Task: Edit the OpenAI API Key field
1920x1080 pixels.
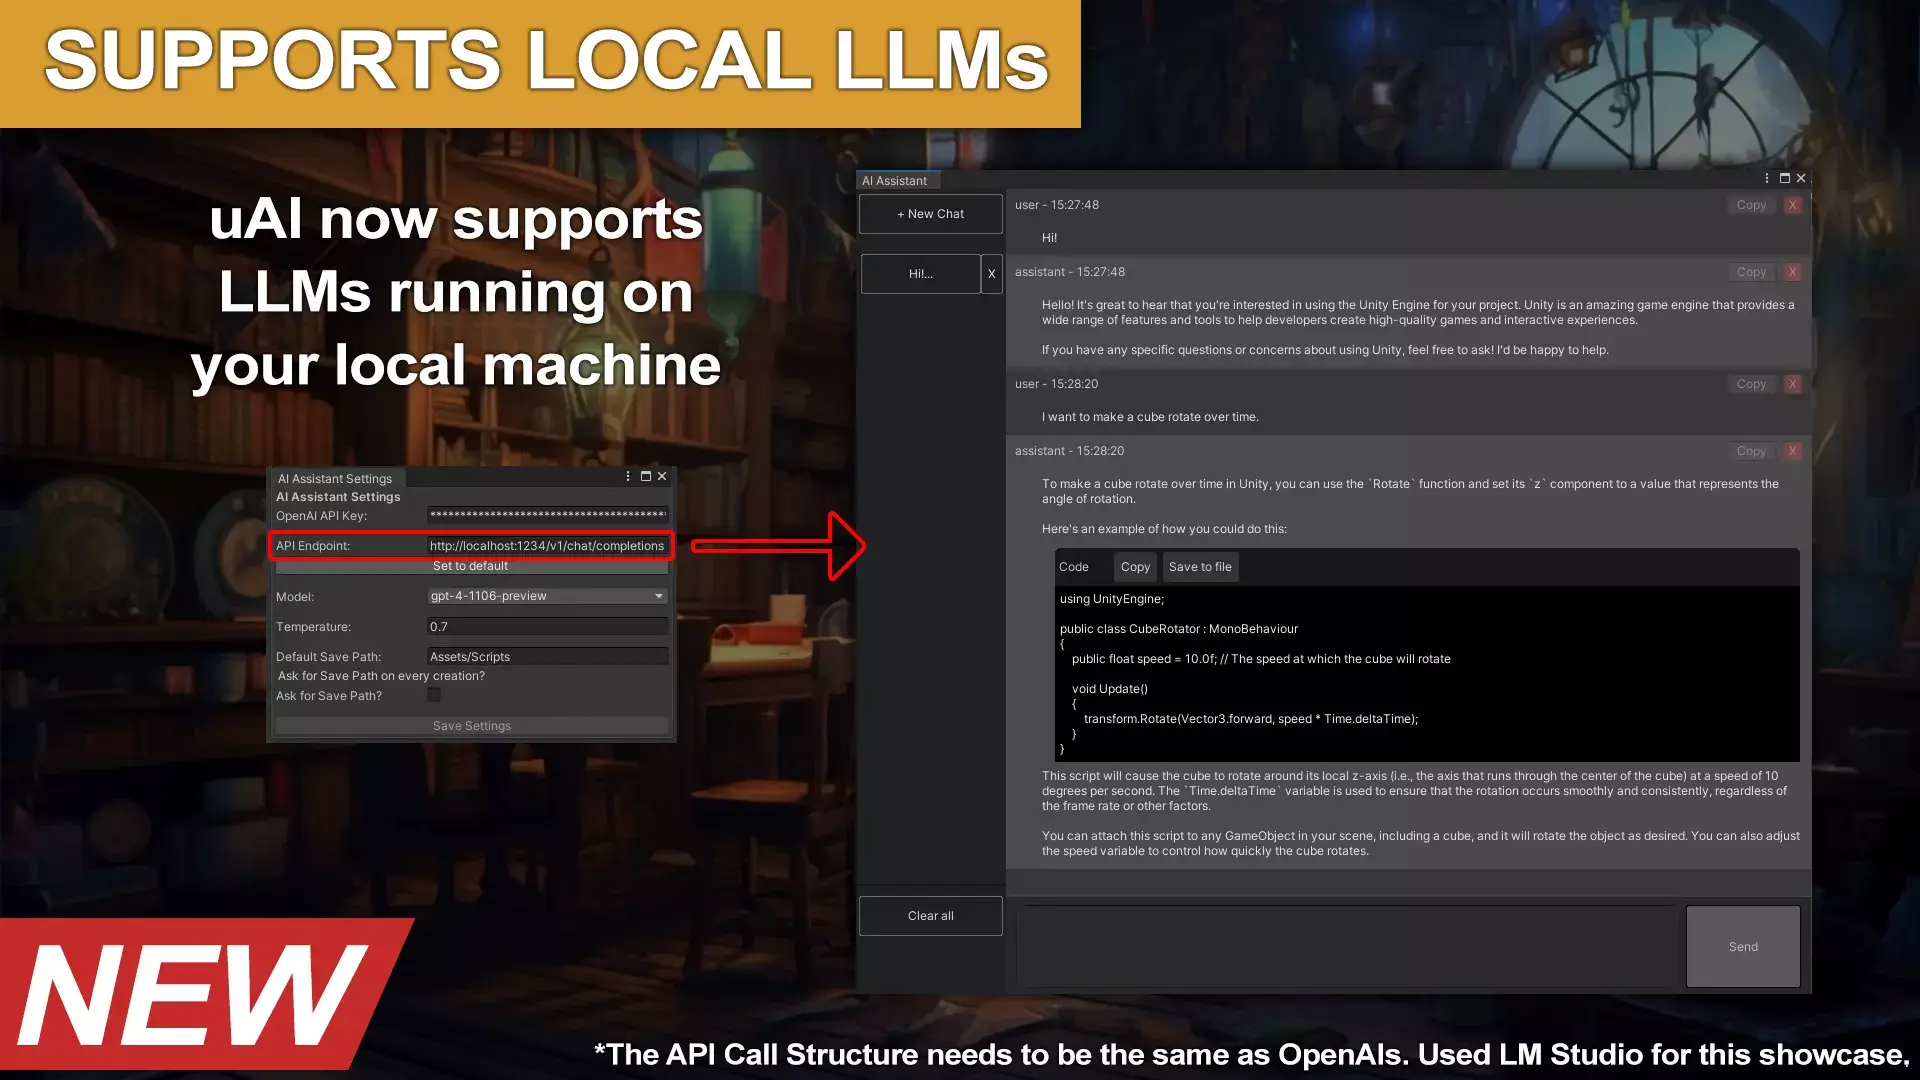Action: (548, 515)
